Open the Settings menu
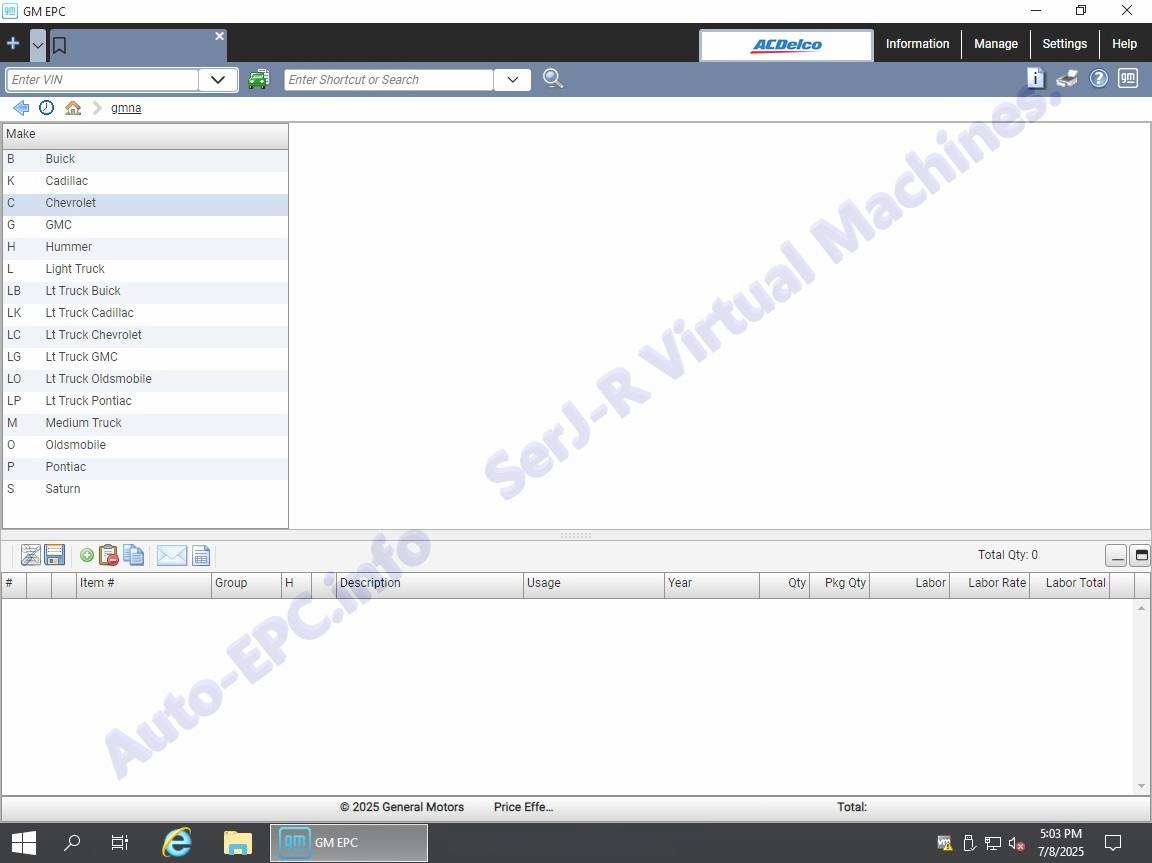Image resolution: width=1152 pixels, height=863 pixels. pos(1064,44)
